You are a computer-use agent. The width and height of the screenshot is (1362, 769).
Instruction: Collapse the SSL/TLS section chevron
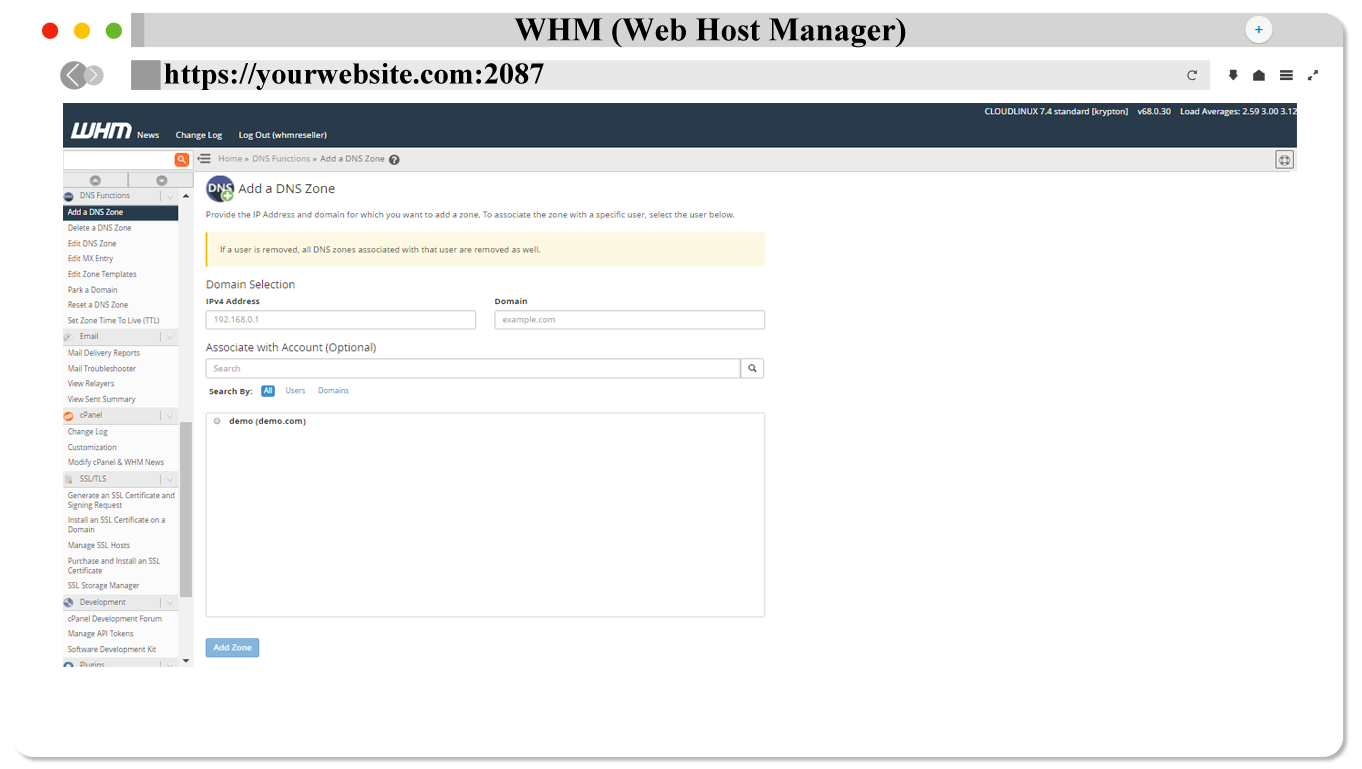tap(169, 480)
